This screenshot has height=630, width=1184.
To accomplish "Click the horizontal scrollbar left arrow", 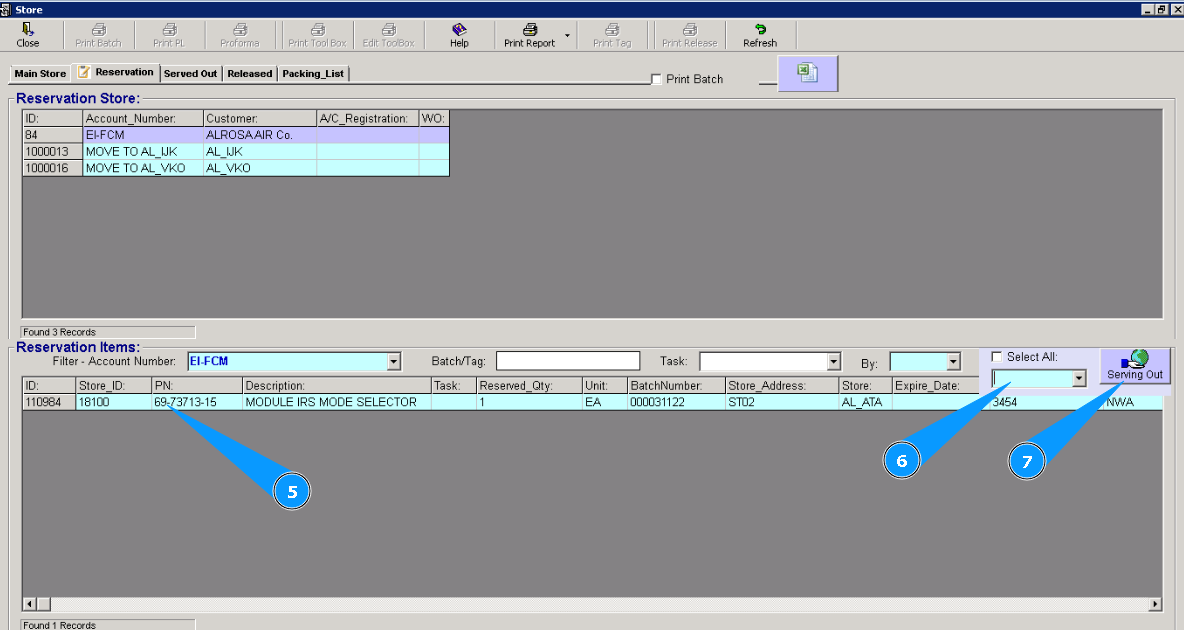I will tap(30, 604).
